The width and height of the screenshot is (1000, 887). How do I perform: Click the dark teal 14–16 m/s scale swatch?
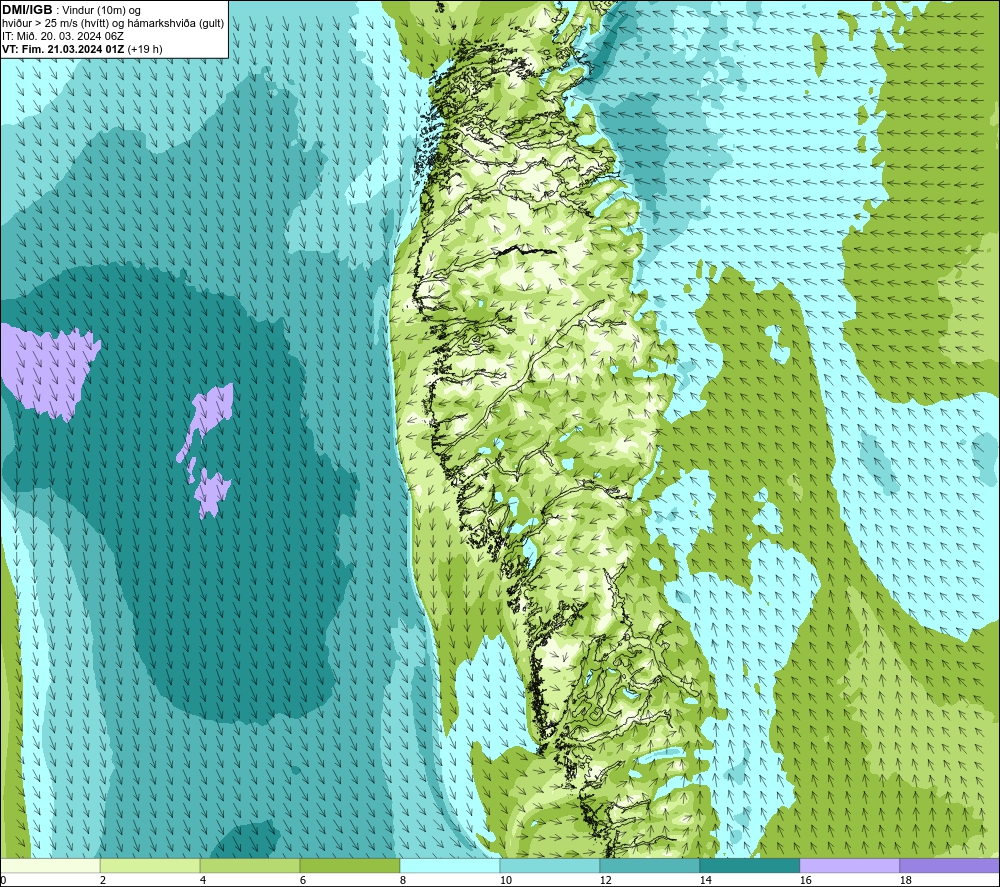(x=749, y=865)
